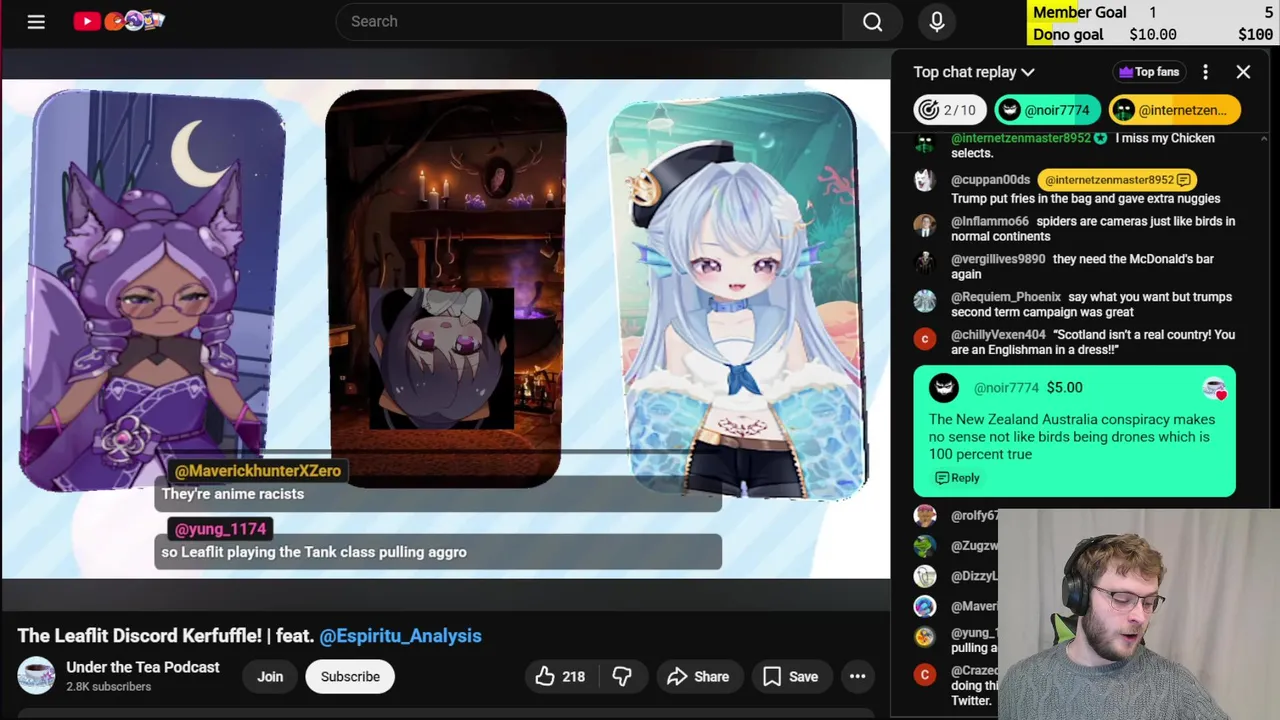Click the @DizzyL chat avatar

point(924,576)
